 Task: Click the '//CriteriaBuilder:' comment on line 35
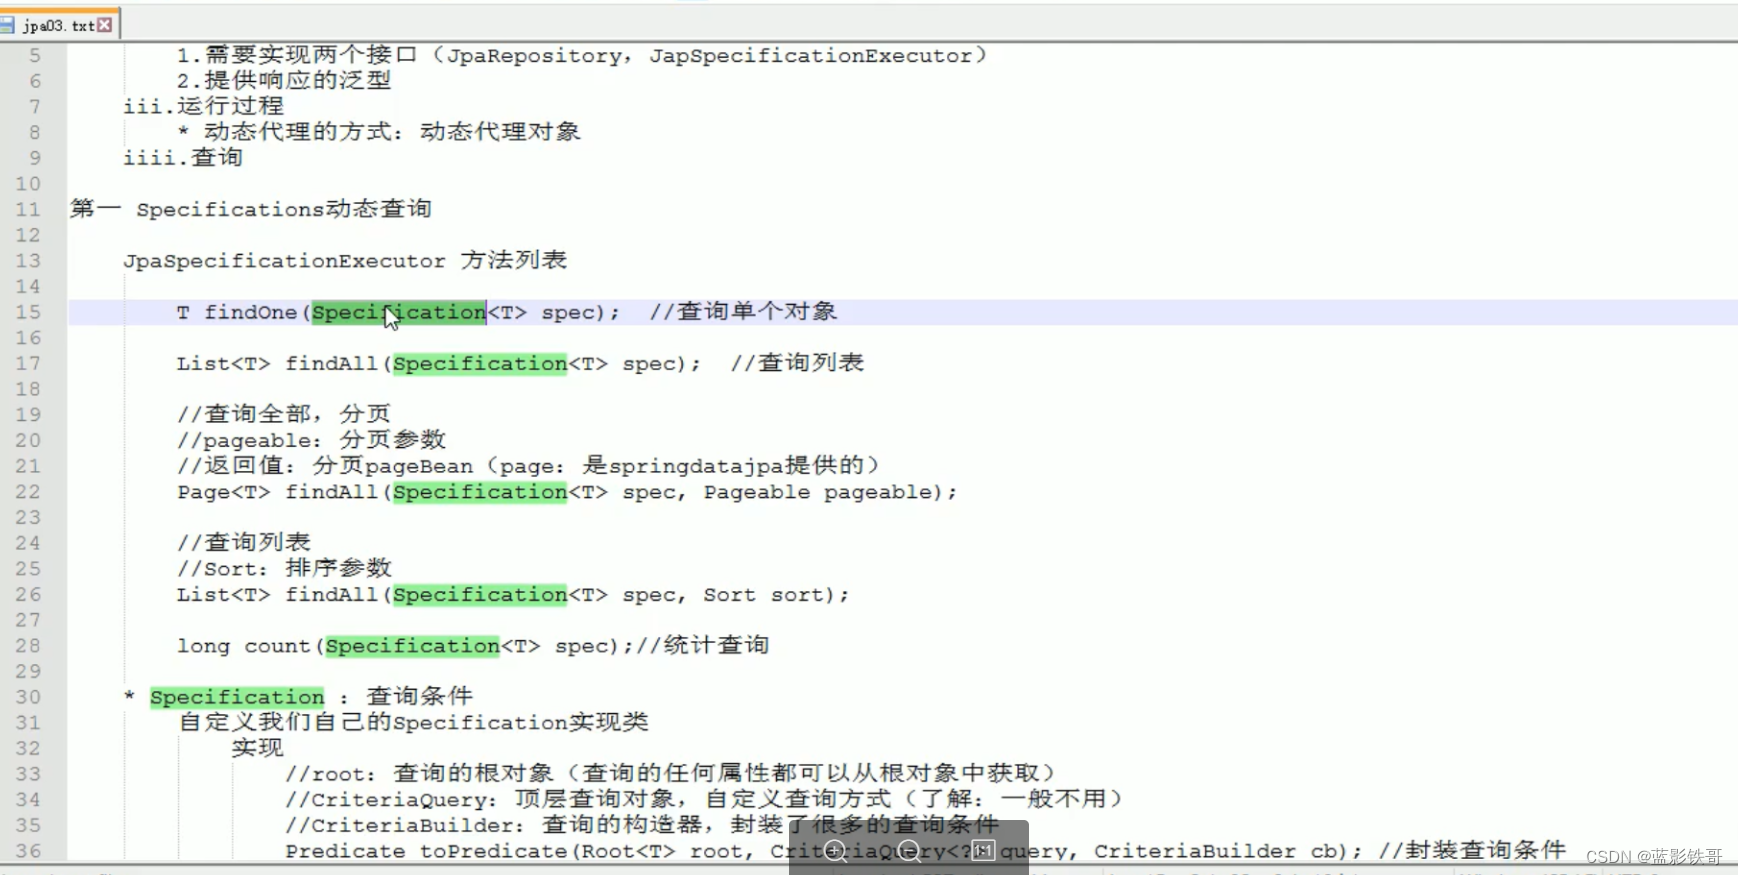[x=642, y=825]
